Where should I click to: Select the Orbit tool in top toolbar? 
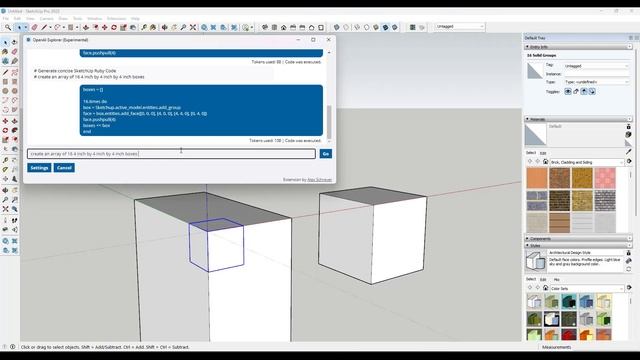(164, 27)
